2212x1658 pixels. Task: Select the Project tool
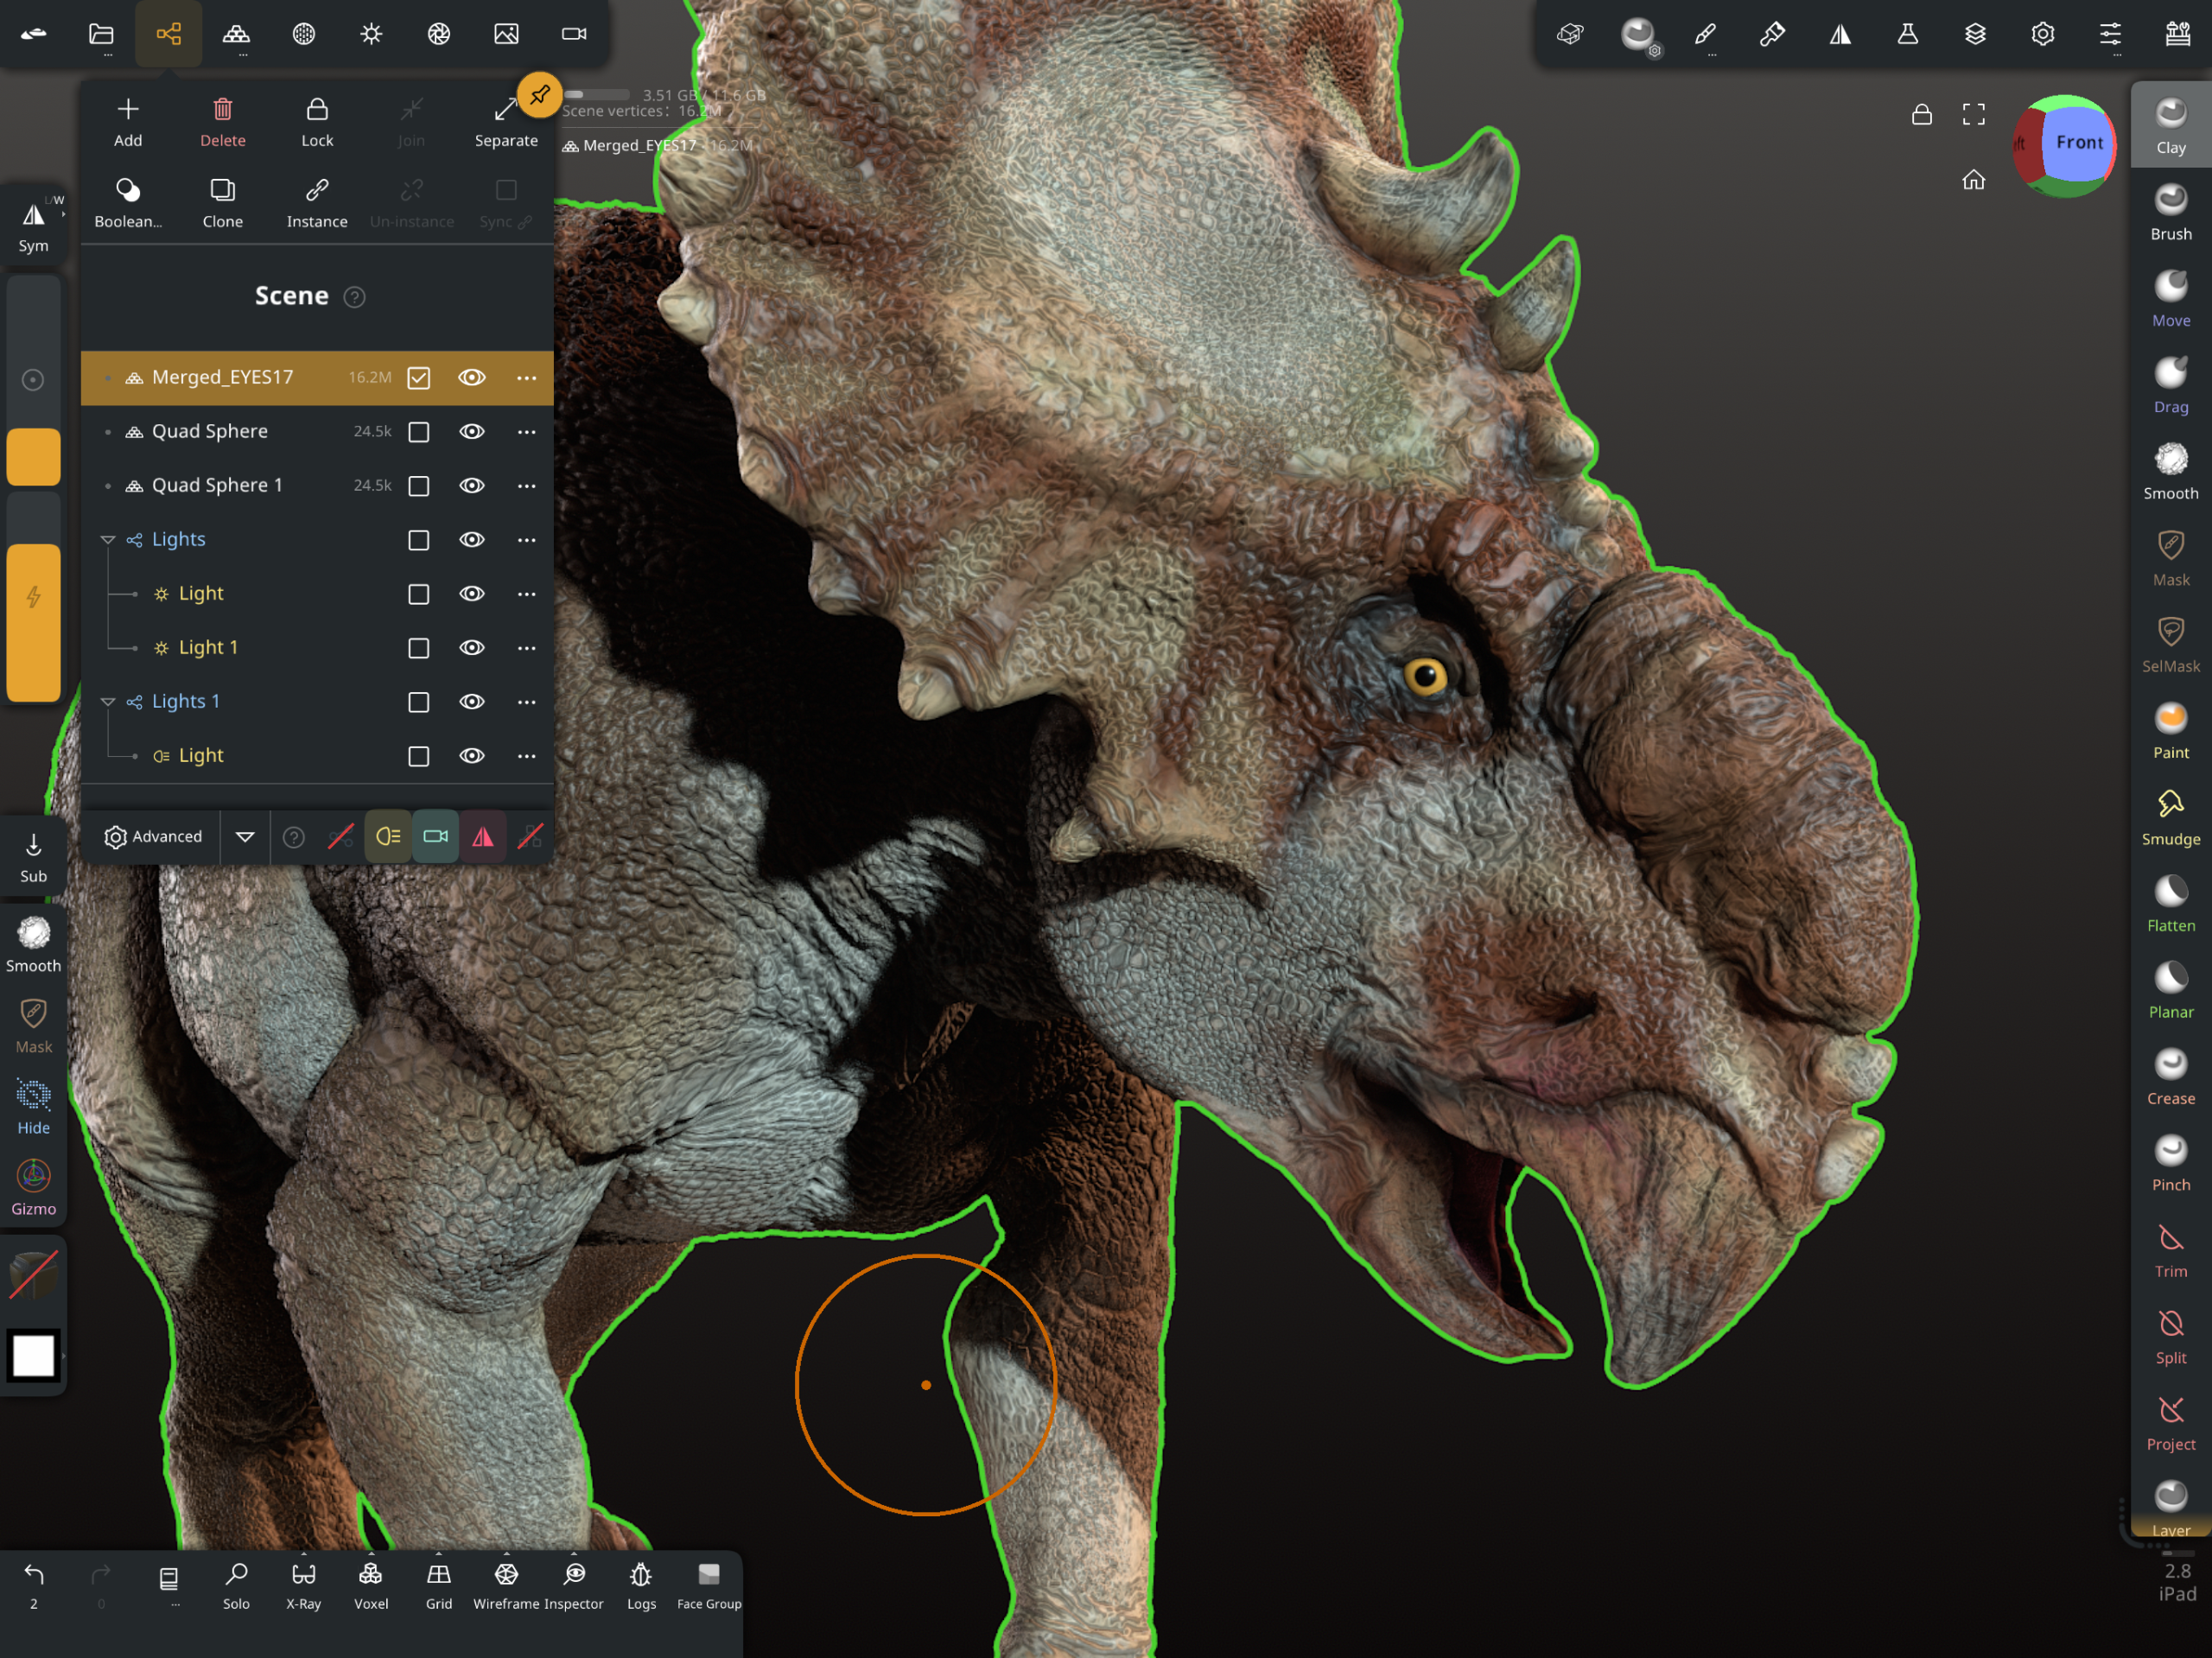tap(2170, 1423)
